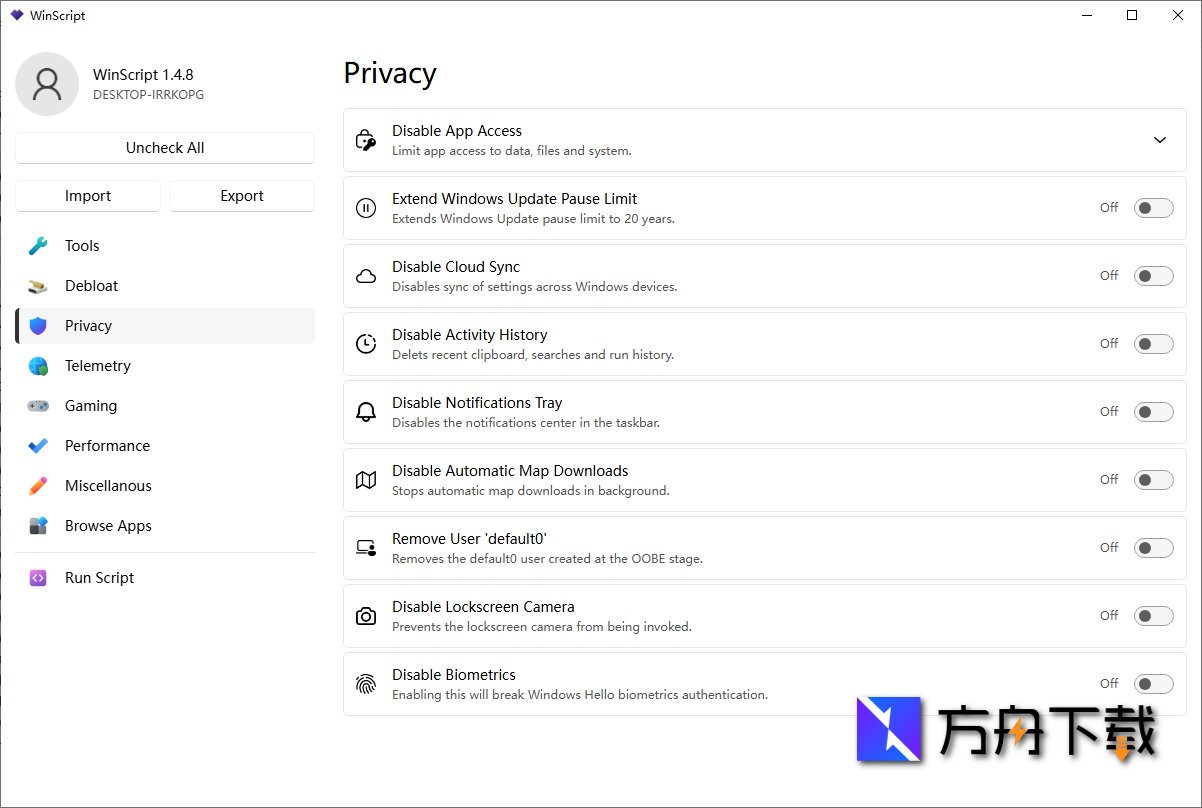Screen dimensions: 1202x808
Task: Click the Miscellanous pencil icon
Action: tap(38, 486)
